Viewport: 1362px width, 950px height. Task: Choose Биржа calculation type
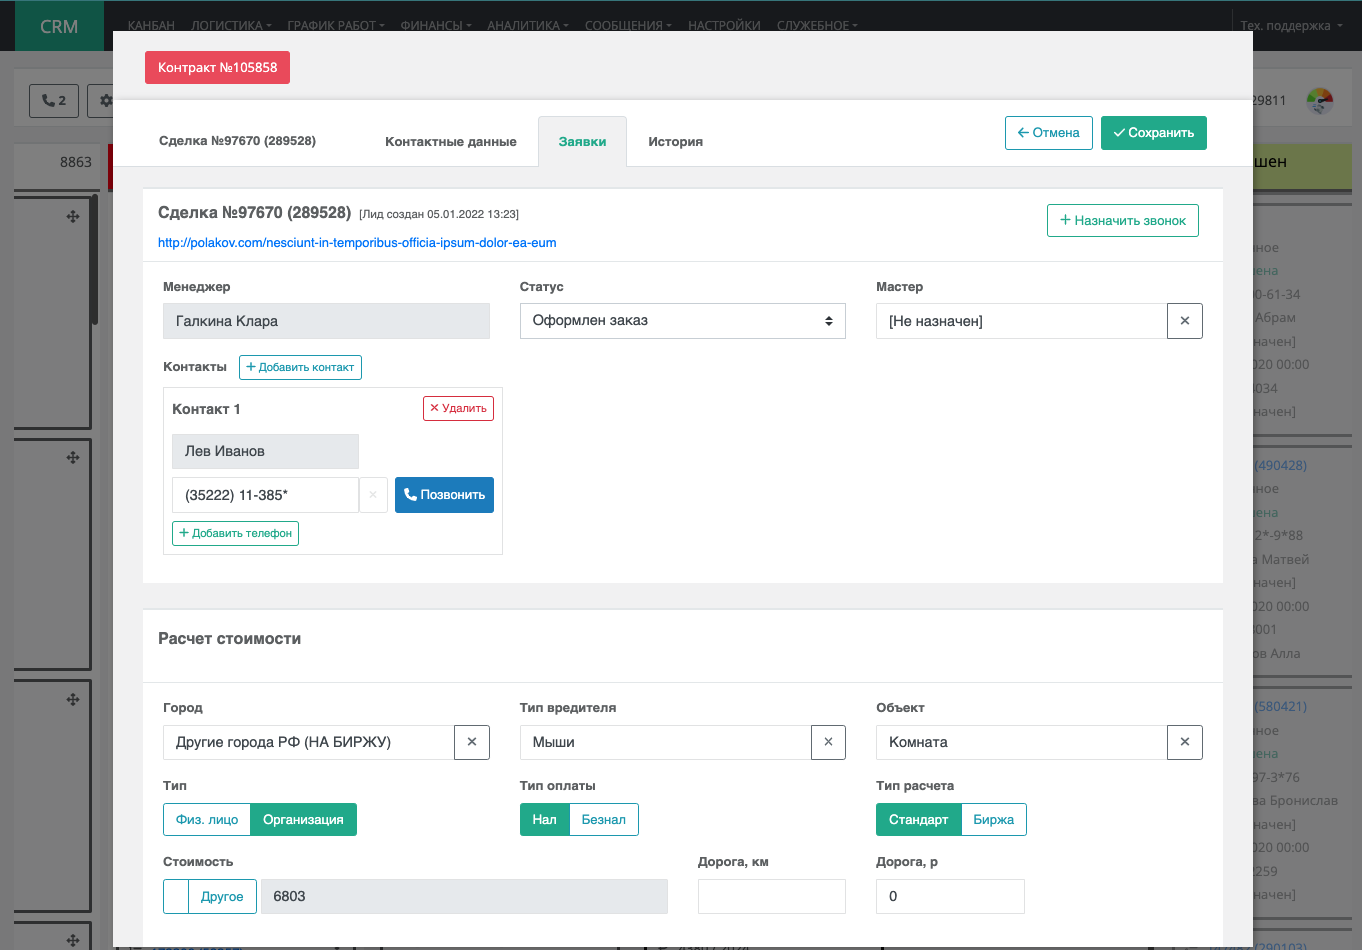tap(993, 820)
